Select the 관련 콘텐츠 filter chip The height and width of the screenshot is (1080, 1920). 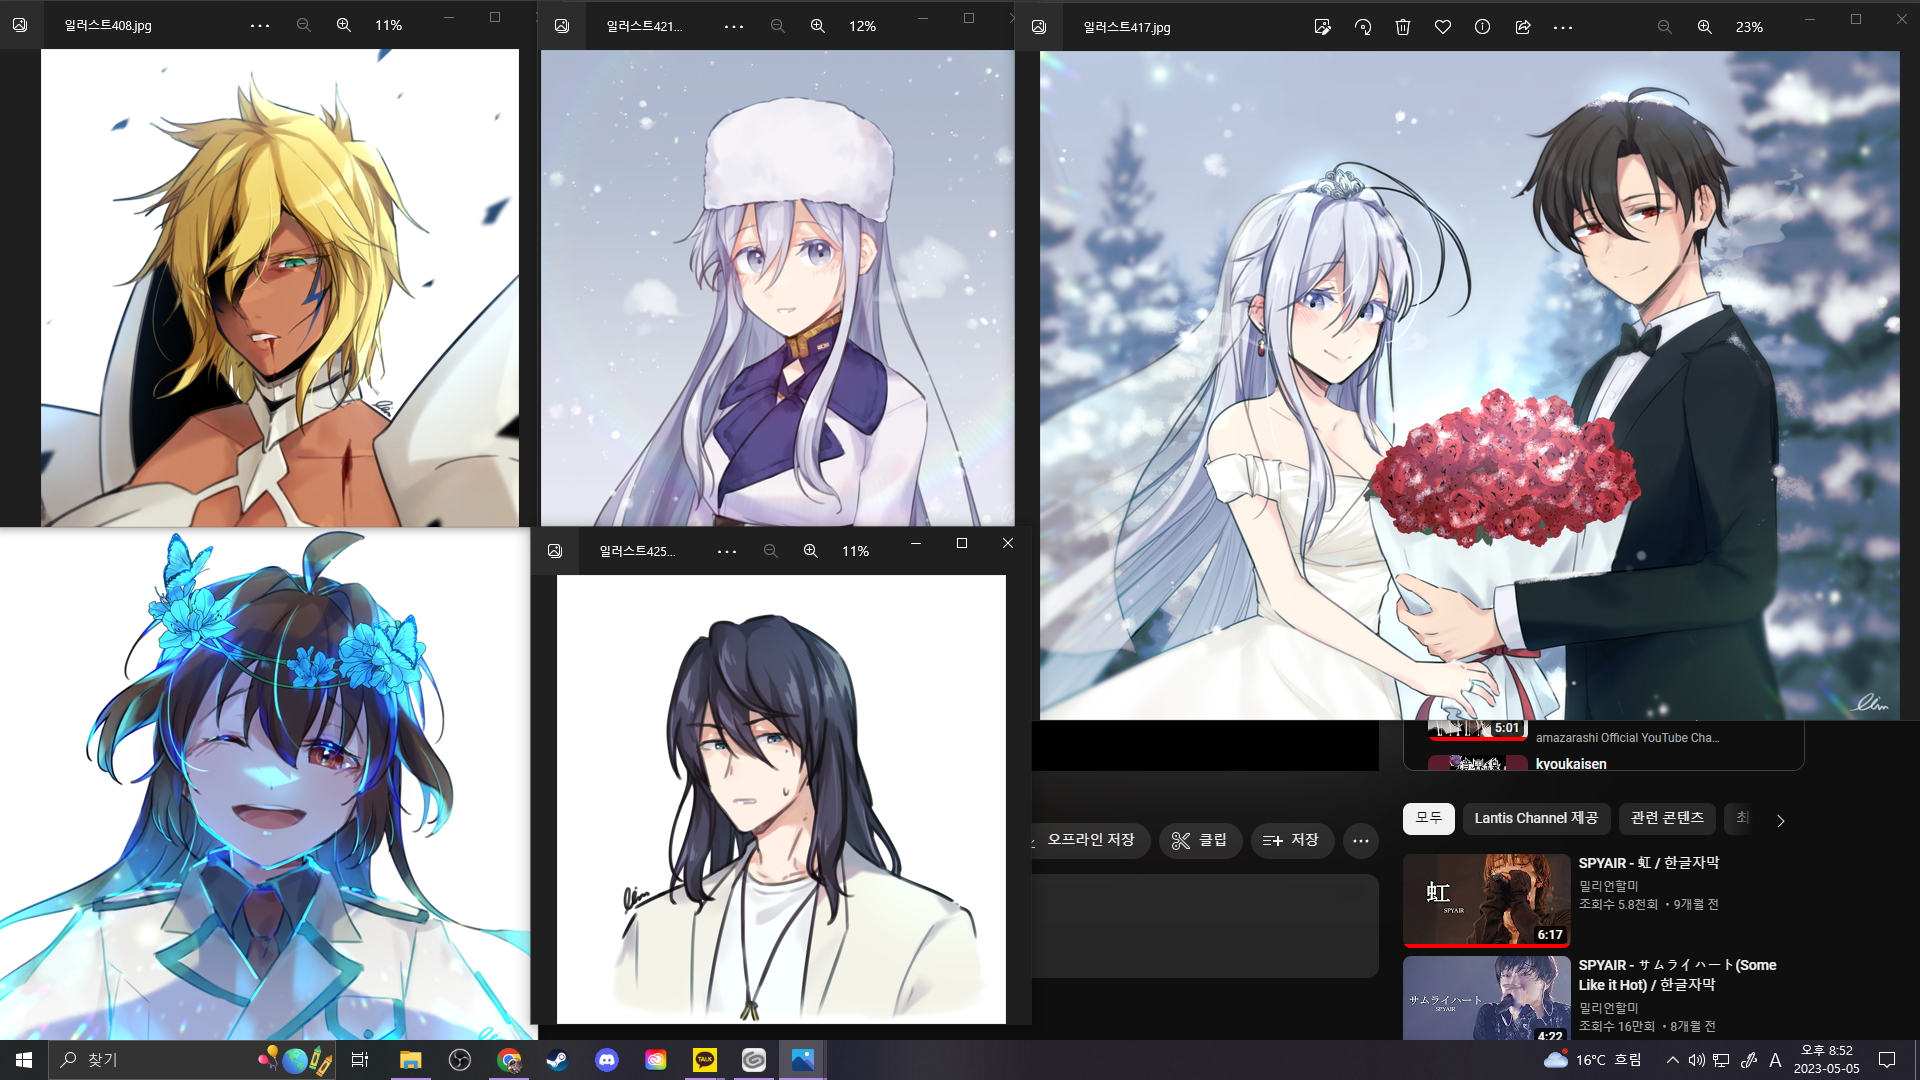point(1667,818)
